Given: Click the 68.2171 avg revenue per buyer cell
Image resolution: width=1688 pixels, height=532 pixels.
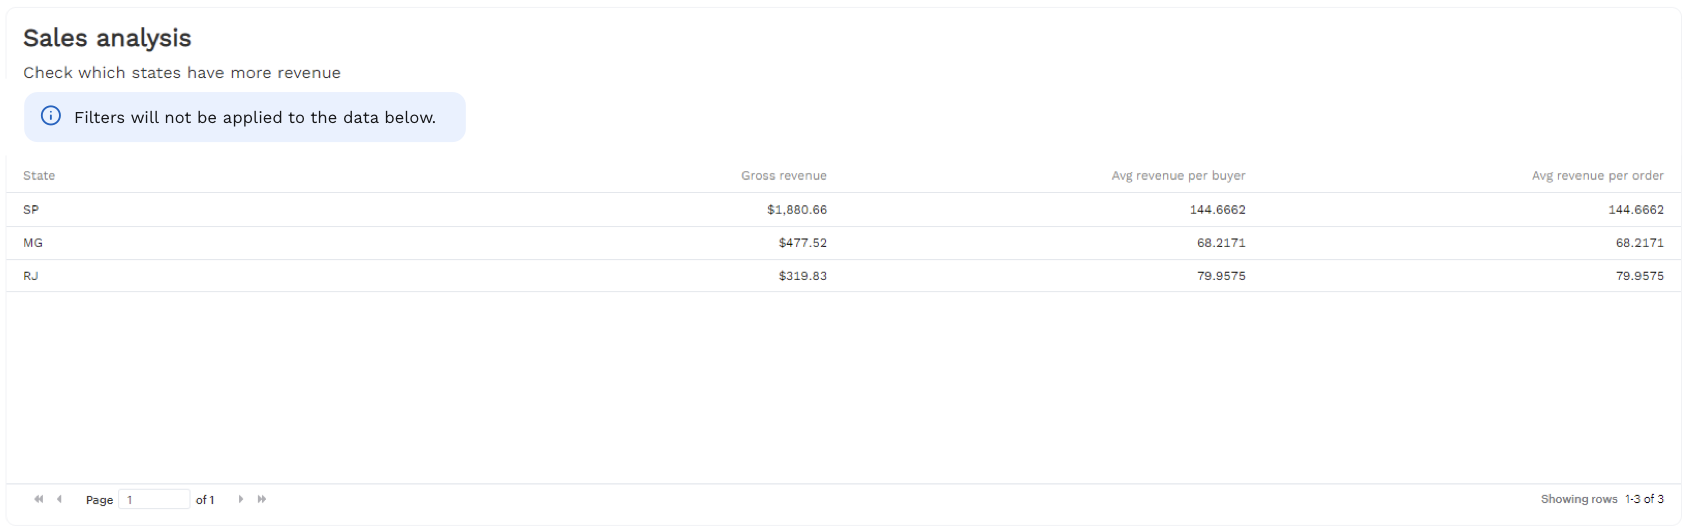Looking at the screenshot, I should (1221, 243).
